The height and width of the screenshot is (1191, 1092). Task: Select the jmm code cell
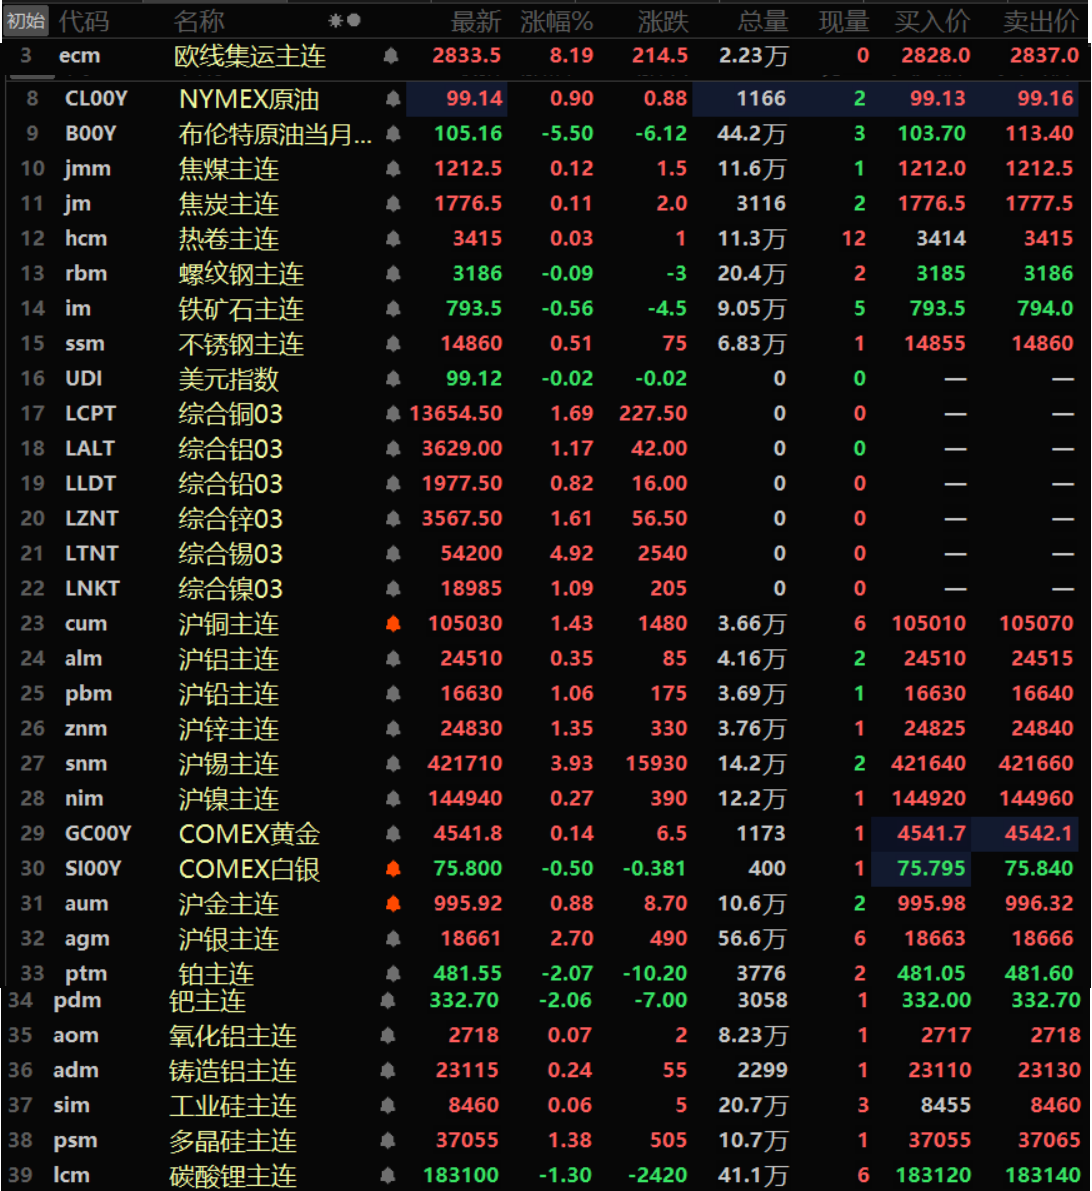pos(88,169)
